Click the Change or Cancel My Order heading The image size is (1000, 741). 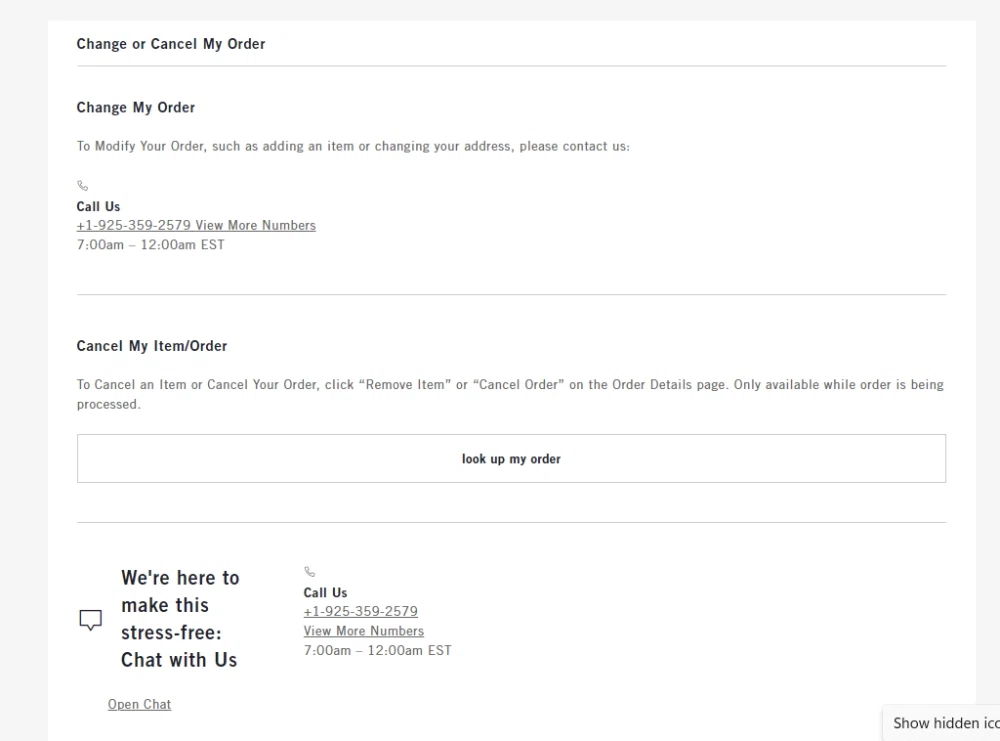(170, 43)
